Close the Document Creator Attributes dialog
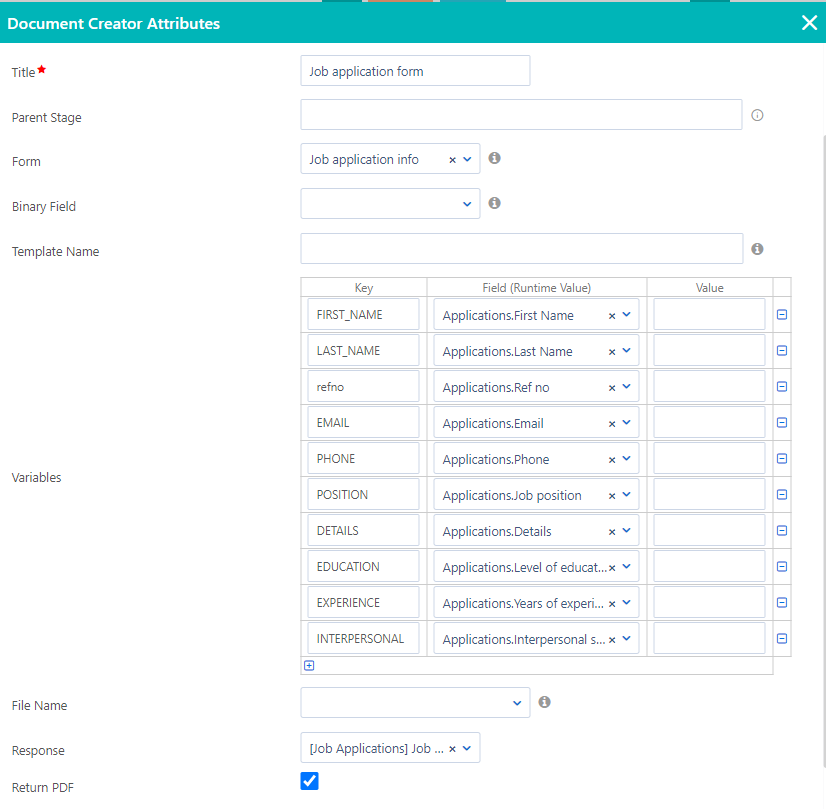 click(809, 22)
